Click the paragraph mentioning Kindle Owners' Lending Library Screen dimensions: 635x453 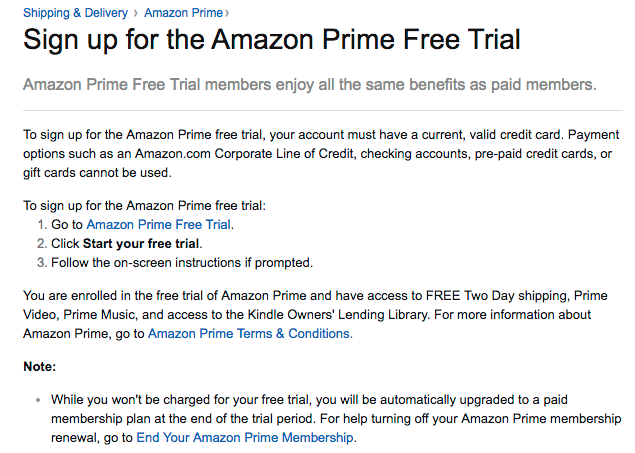tap(315, 315)
